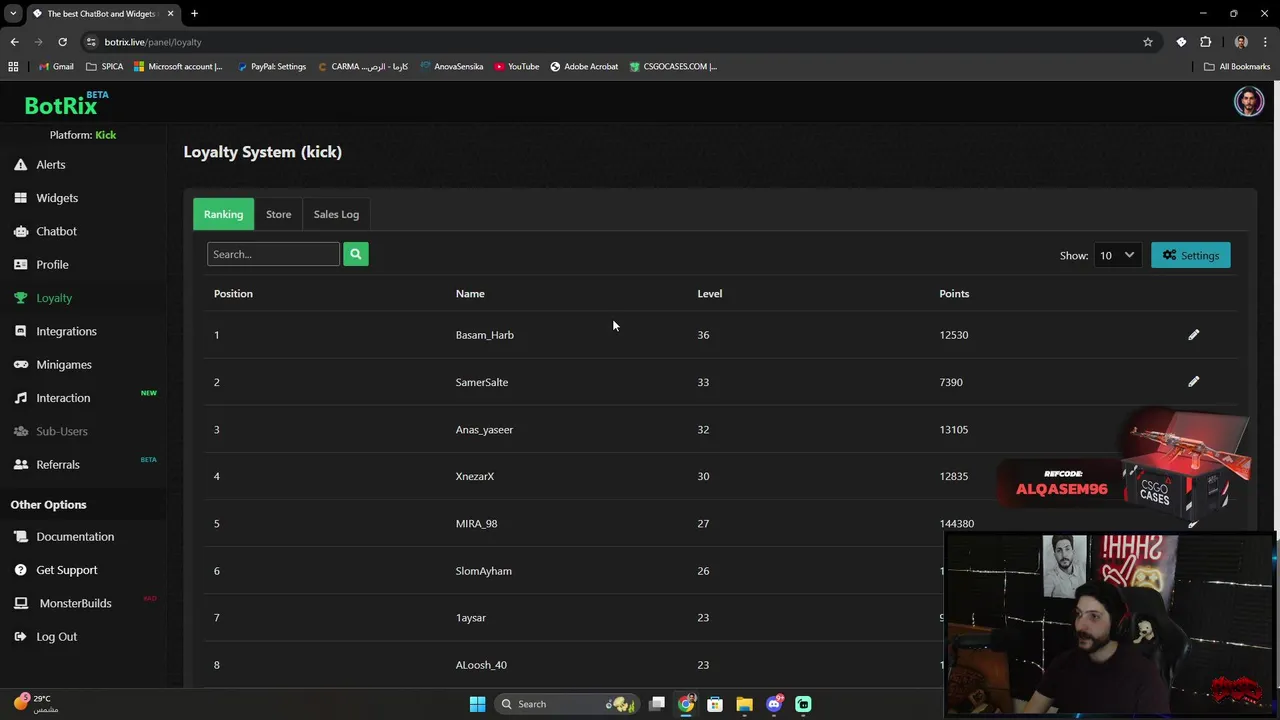
Task: Open File Explorer from the taskbar
Action: 744,704
